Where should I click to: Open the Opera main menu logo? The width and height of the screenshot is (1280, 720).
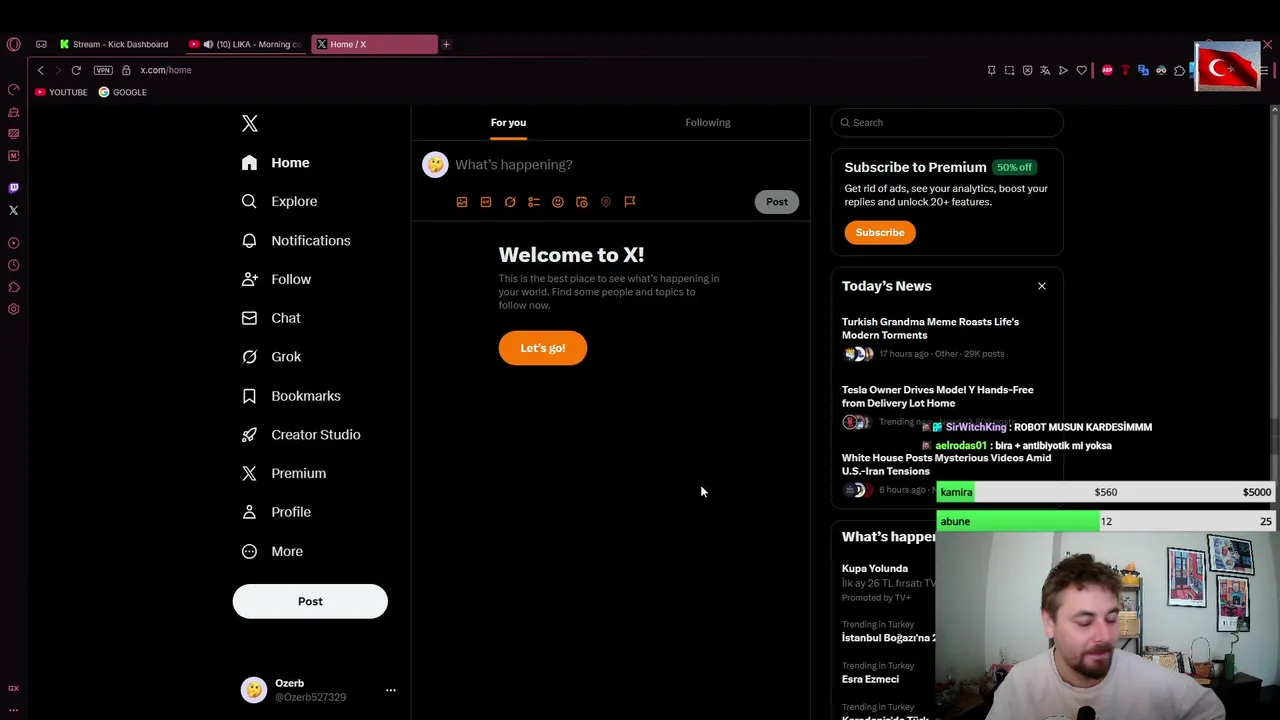click(x=13, y=44)
